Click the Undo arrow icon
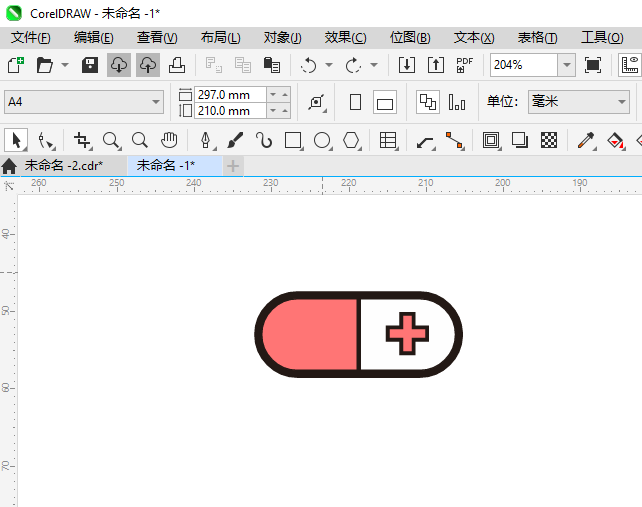Image resolution: width=642 pixels, height=507 pixels. pyautogui.click(x=309, y=65)
